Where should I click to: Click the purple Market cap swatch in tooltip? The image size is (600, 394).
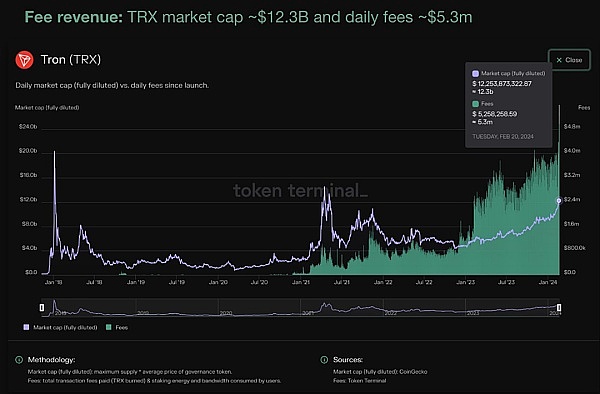pos(476,73)
